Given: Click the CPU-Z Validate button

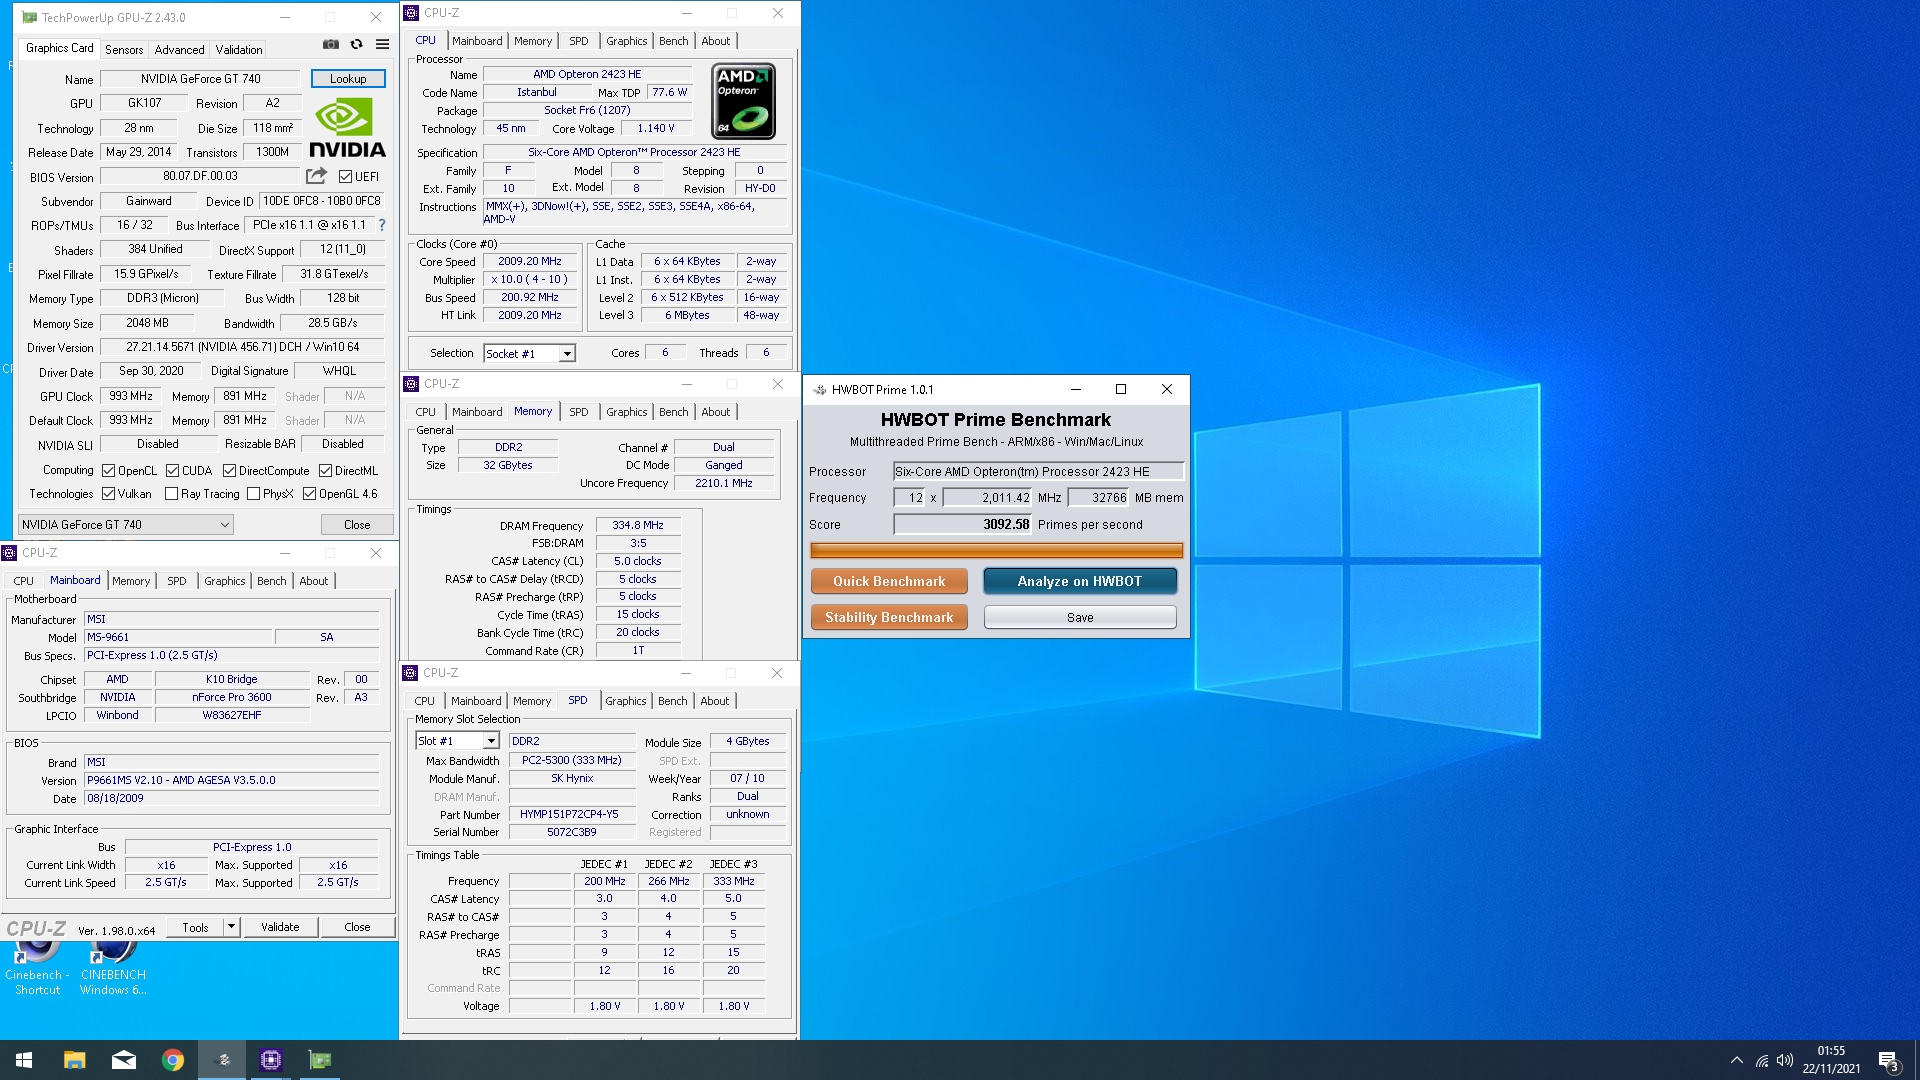Looking at the screenshot, I should click(x=280, y=927).
